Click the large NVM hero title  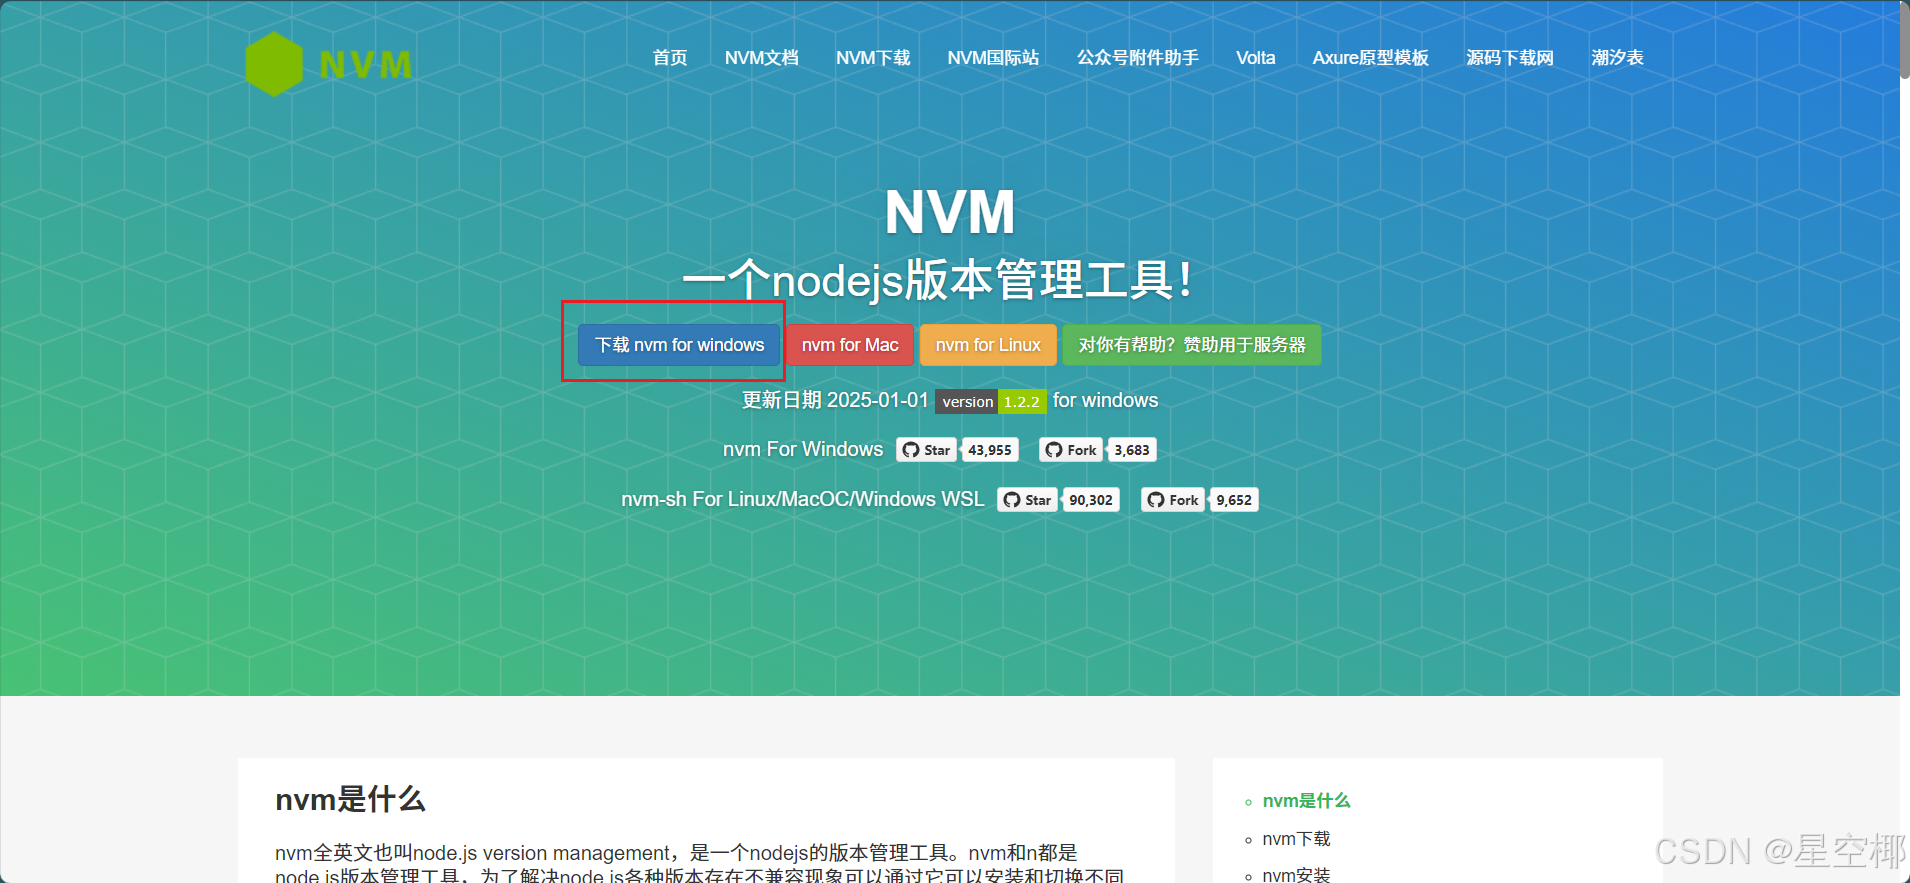[x=950, y=212]
